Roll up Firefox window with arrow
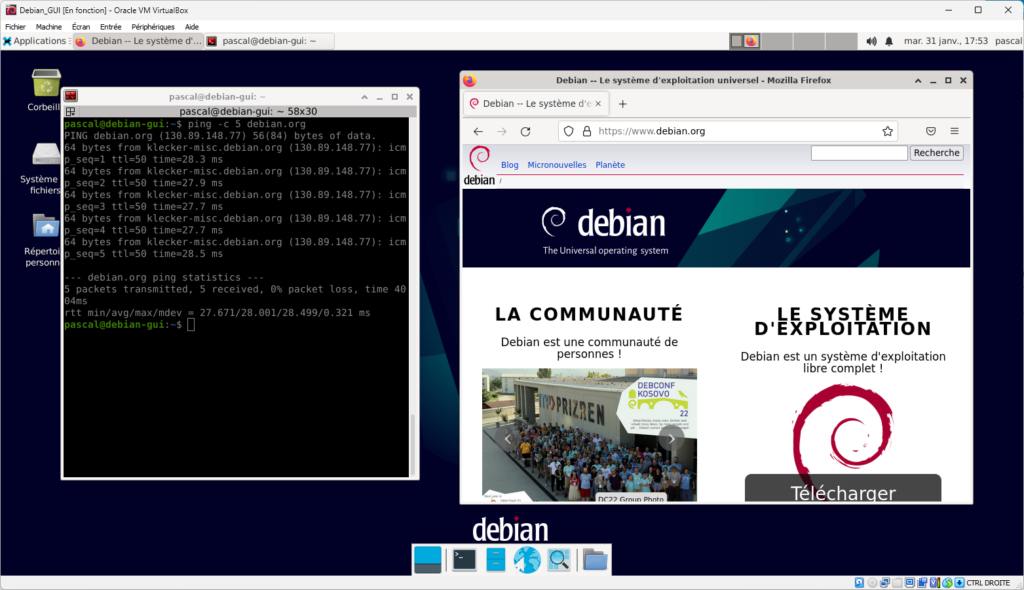 918,80
